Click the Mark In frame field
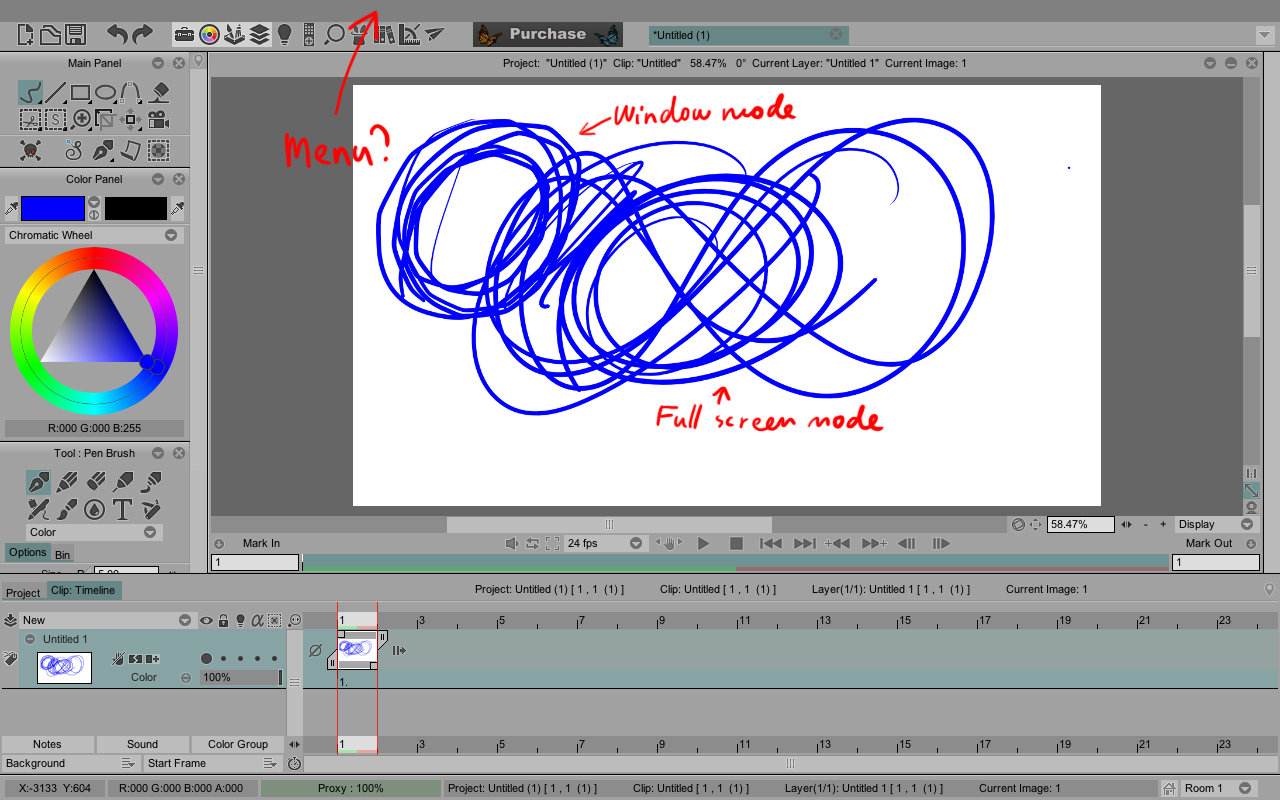 pos(255,563)
